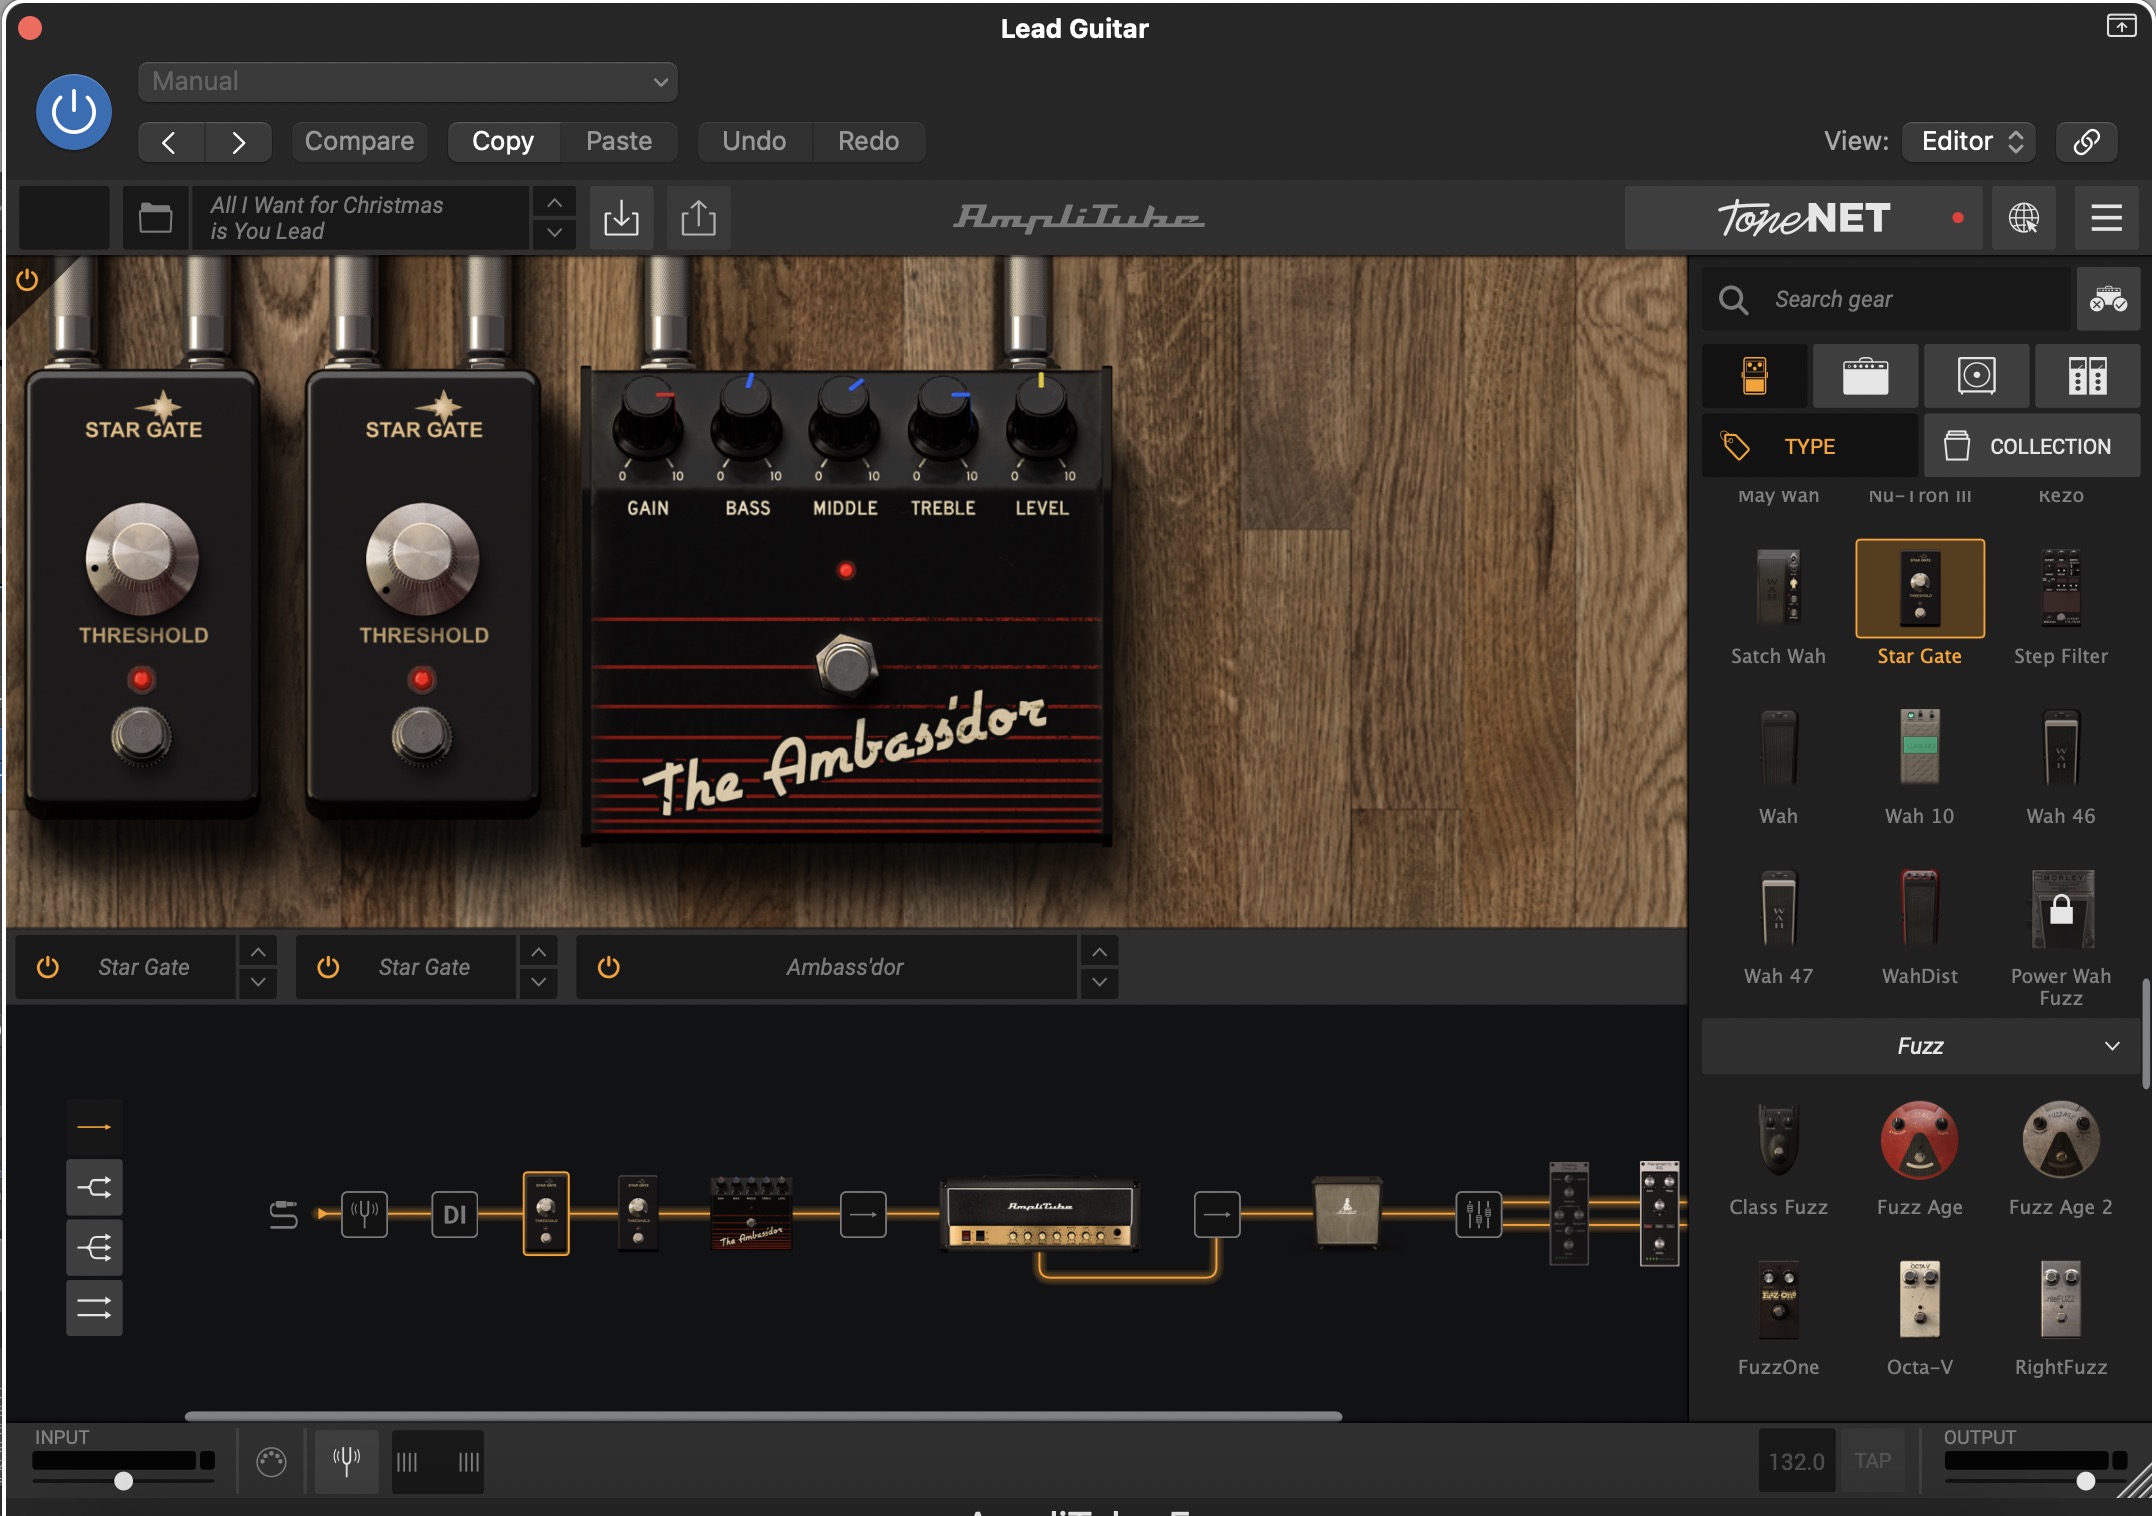
Task: Click the TAP tempo button
Action: (1873, 1461)
